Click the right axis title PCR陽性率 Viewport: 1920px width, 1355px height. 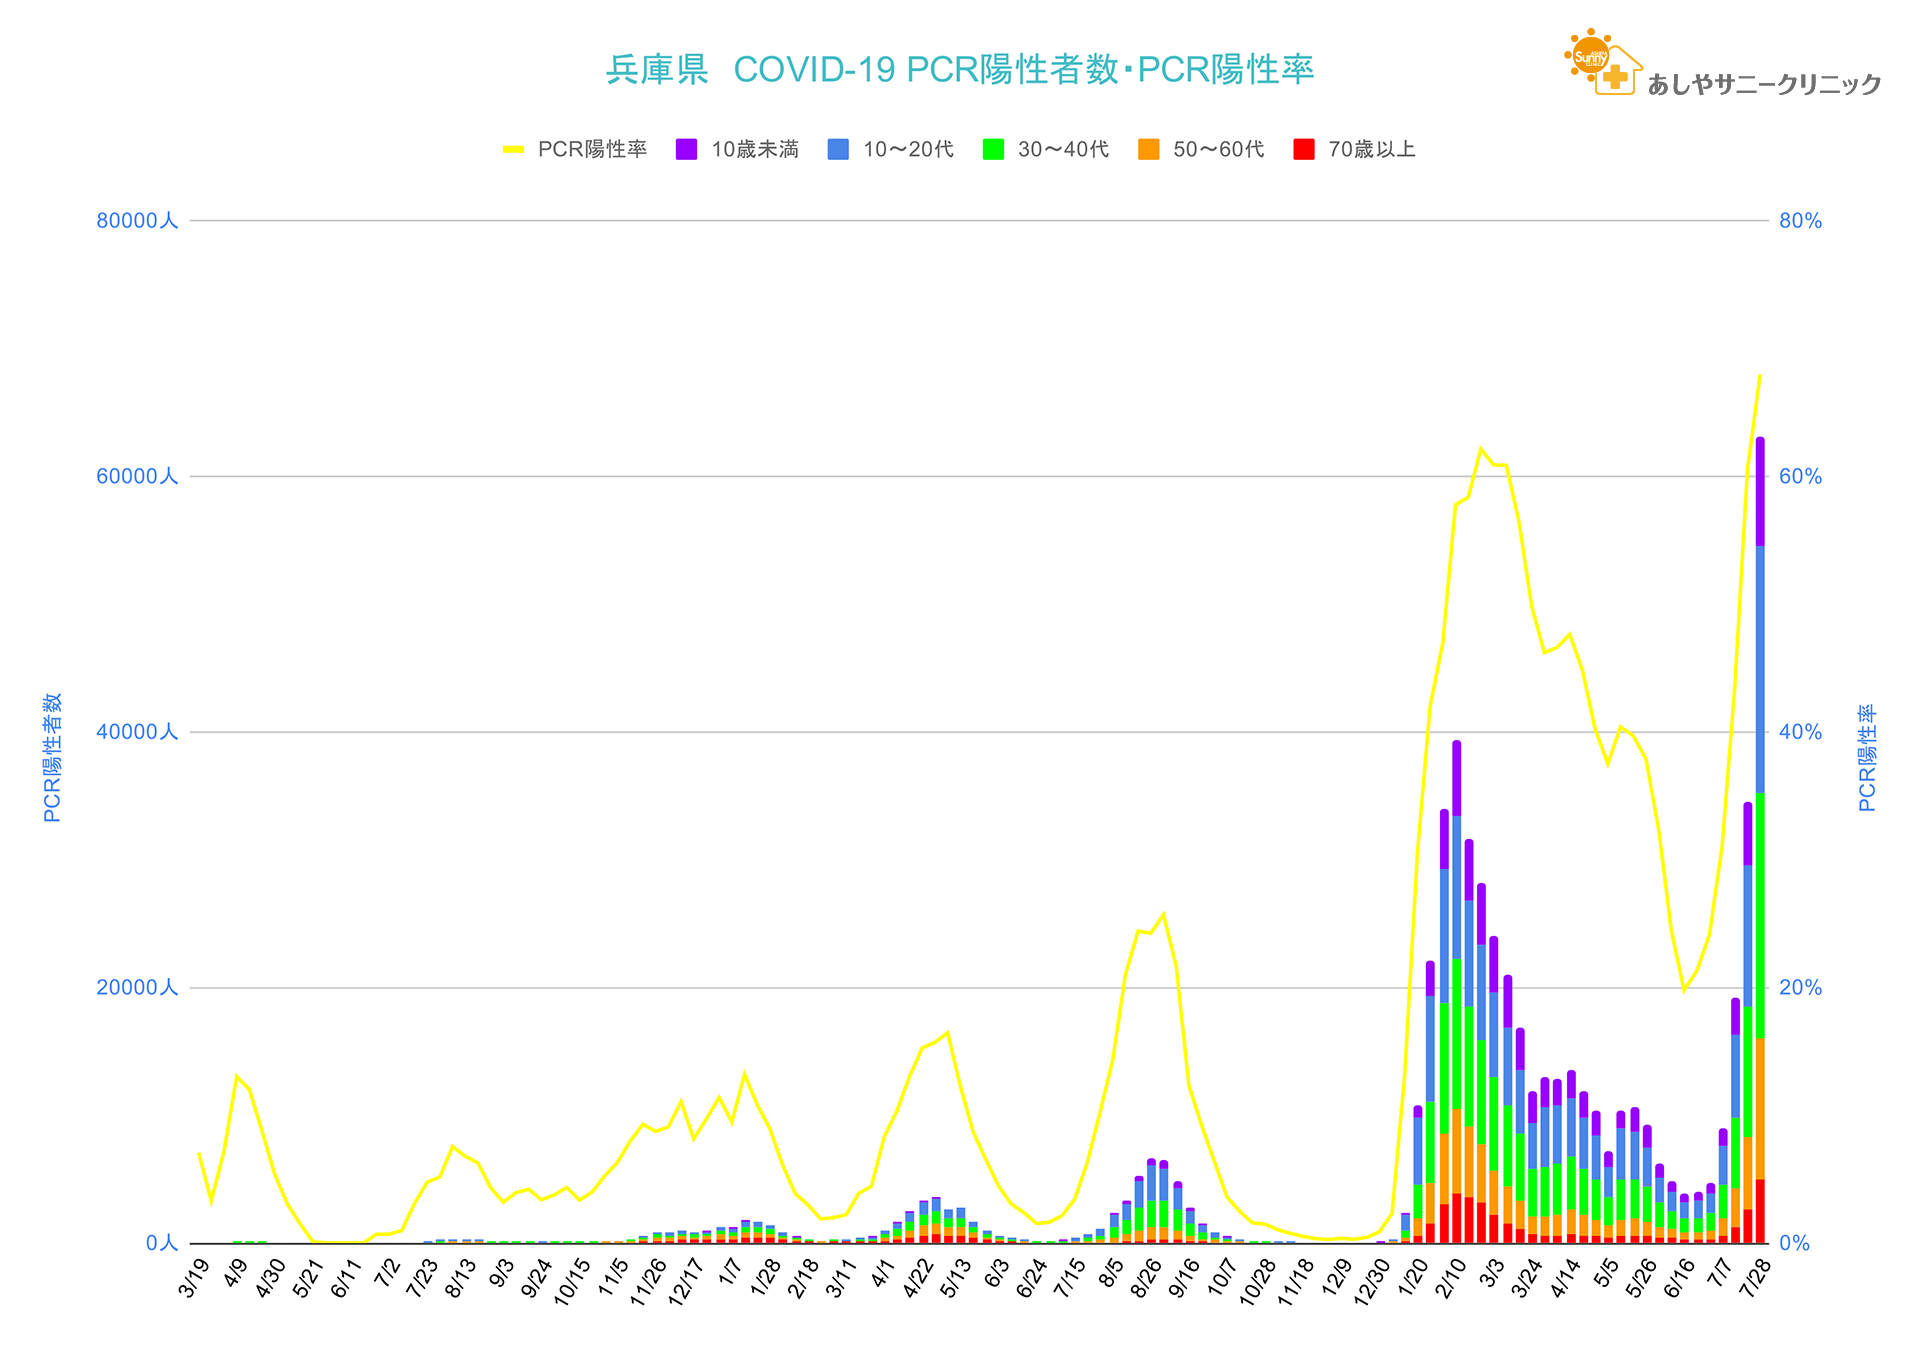(x=1867, y=757)
